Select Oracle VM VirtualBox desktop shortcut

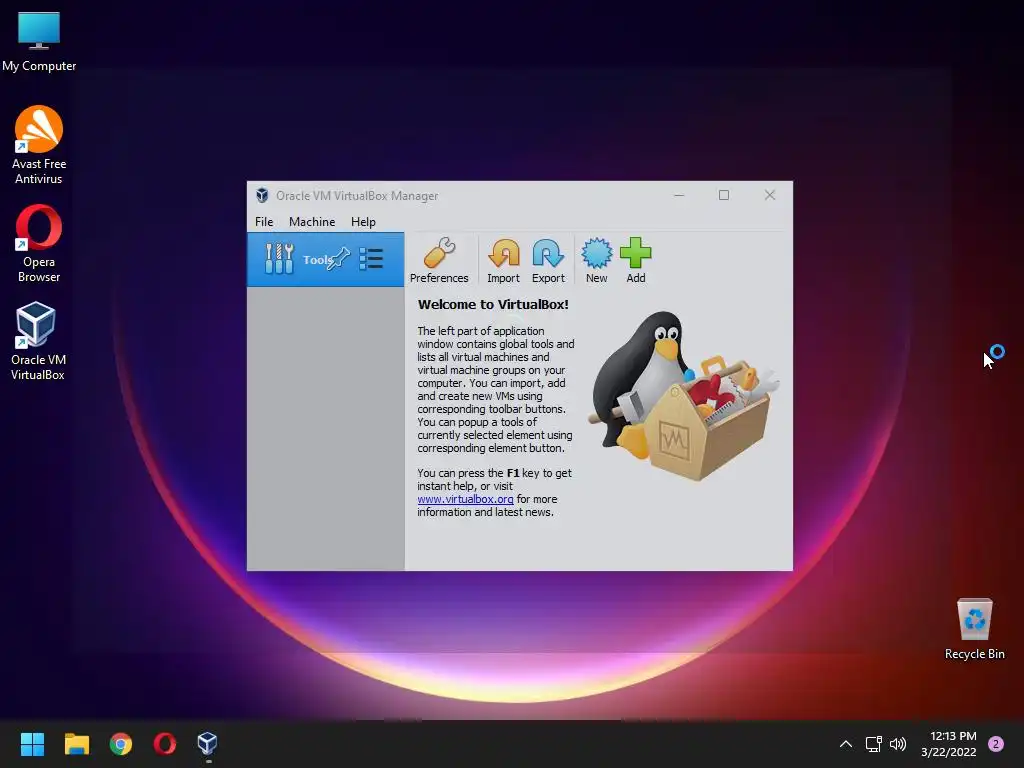[38, 341]
